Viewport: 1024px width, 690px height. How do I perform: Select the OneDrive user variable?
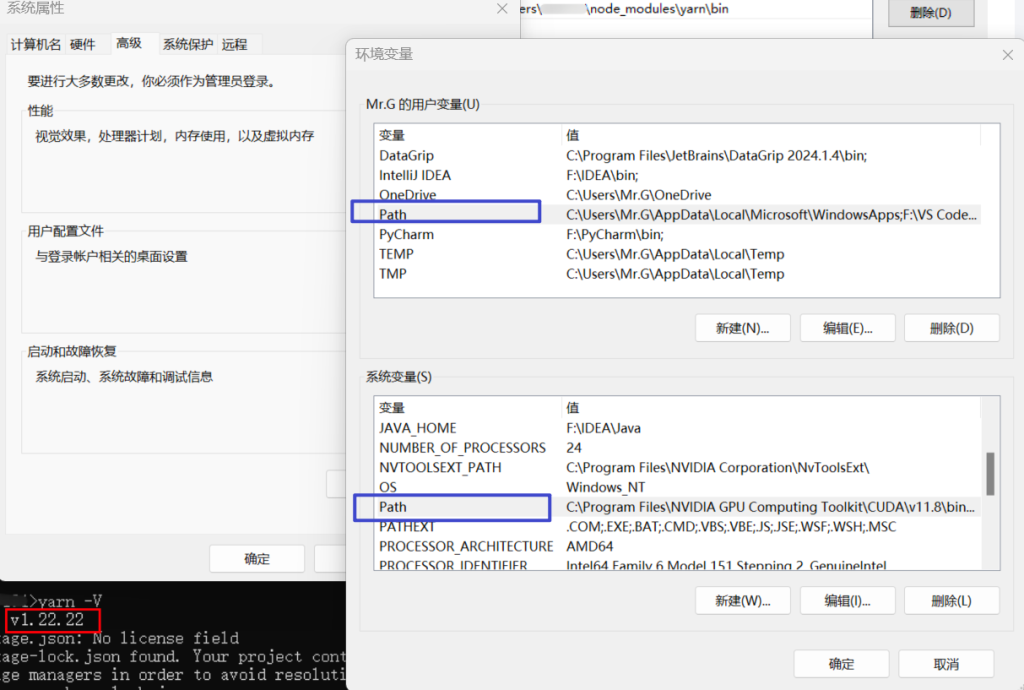coord(408,194)
